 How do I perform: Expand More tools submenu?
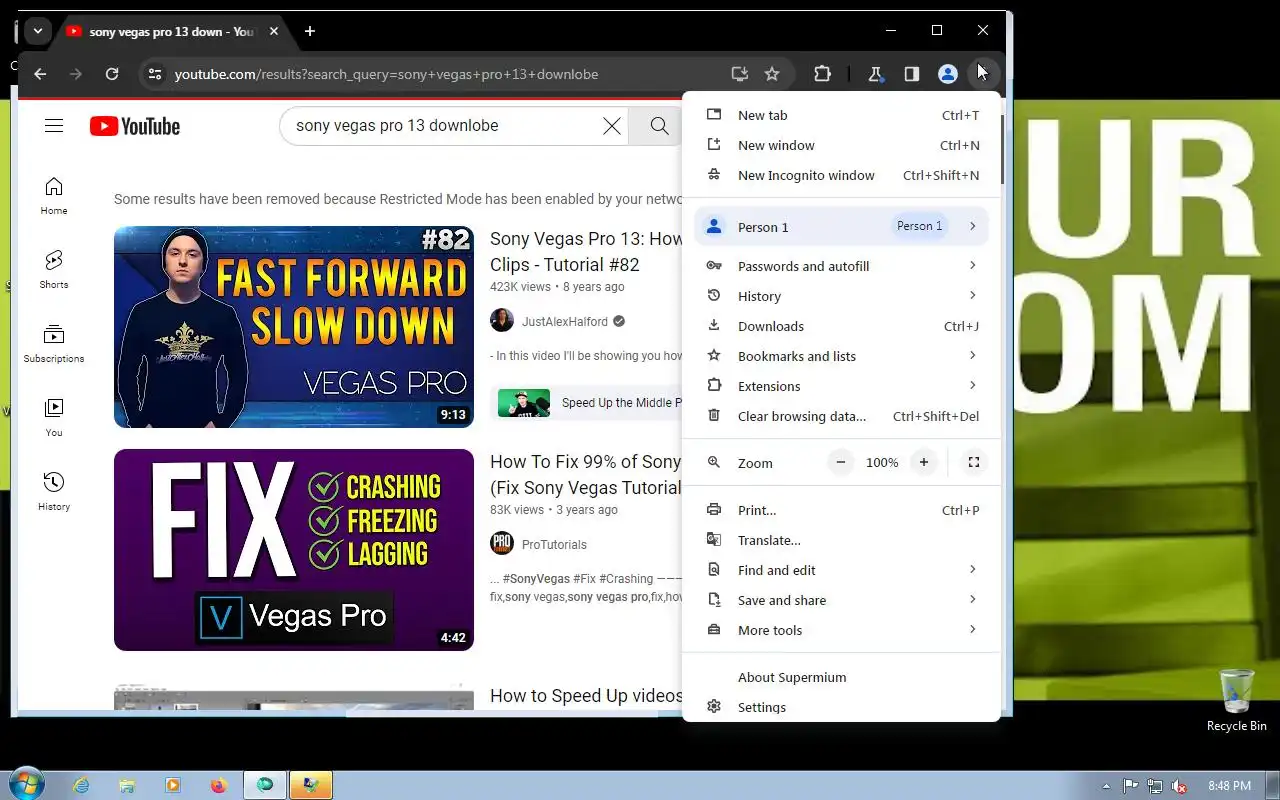point(841,630)
